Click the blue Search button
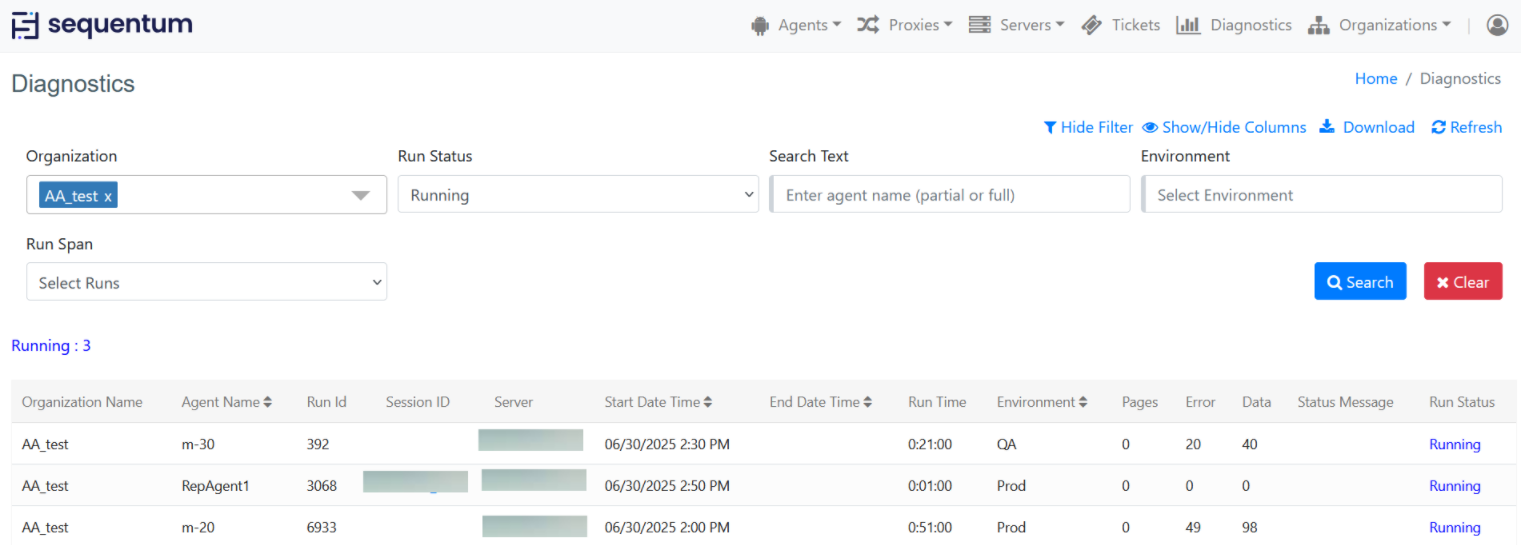 coord(1360,282)
